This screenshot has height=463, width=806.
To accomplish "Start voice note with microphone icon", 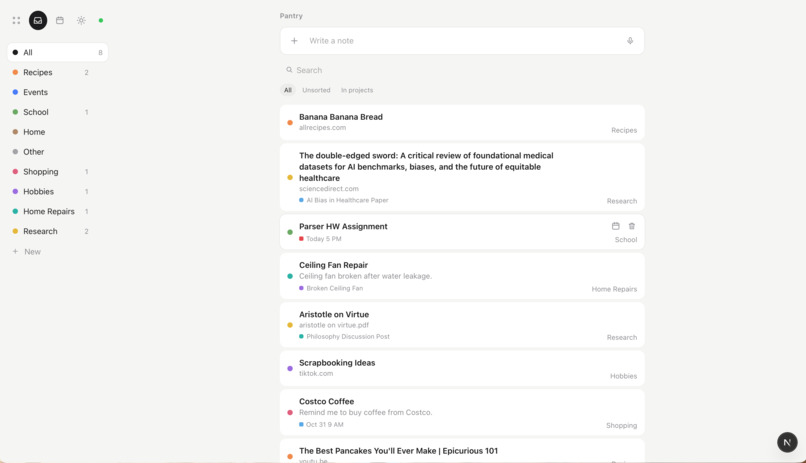I will (x=630, y=41).
